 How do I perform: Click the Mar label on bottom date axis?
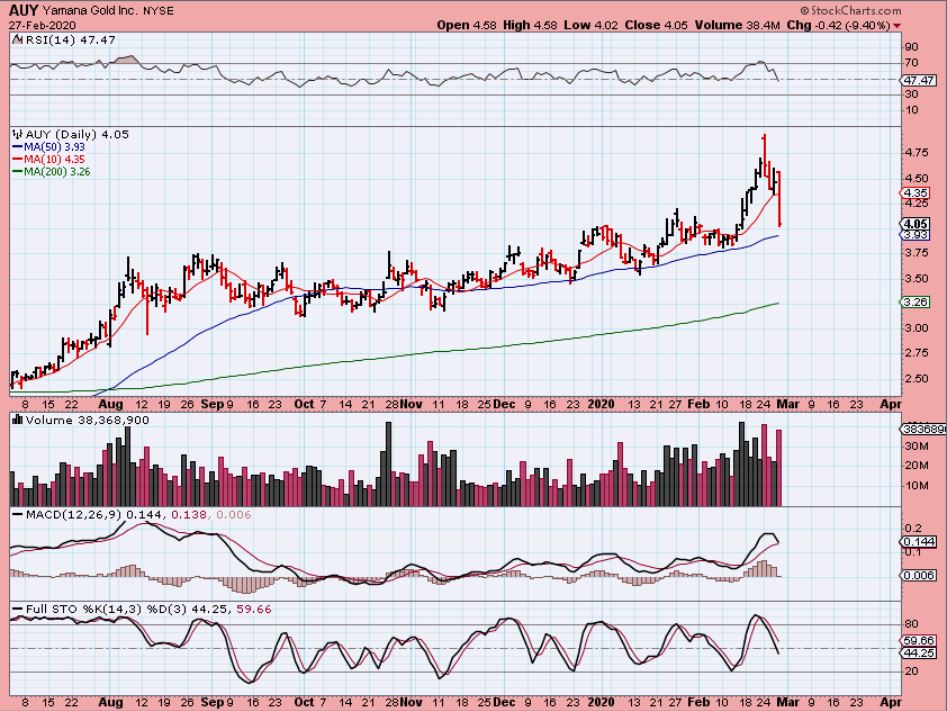788,702
